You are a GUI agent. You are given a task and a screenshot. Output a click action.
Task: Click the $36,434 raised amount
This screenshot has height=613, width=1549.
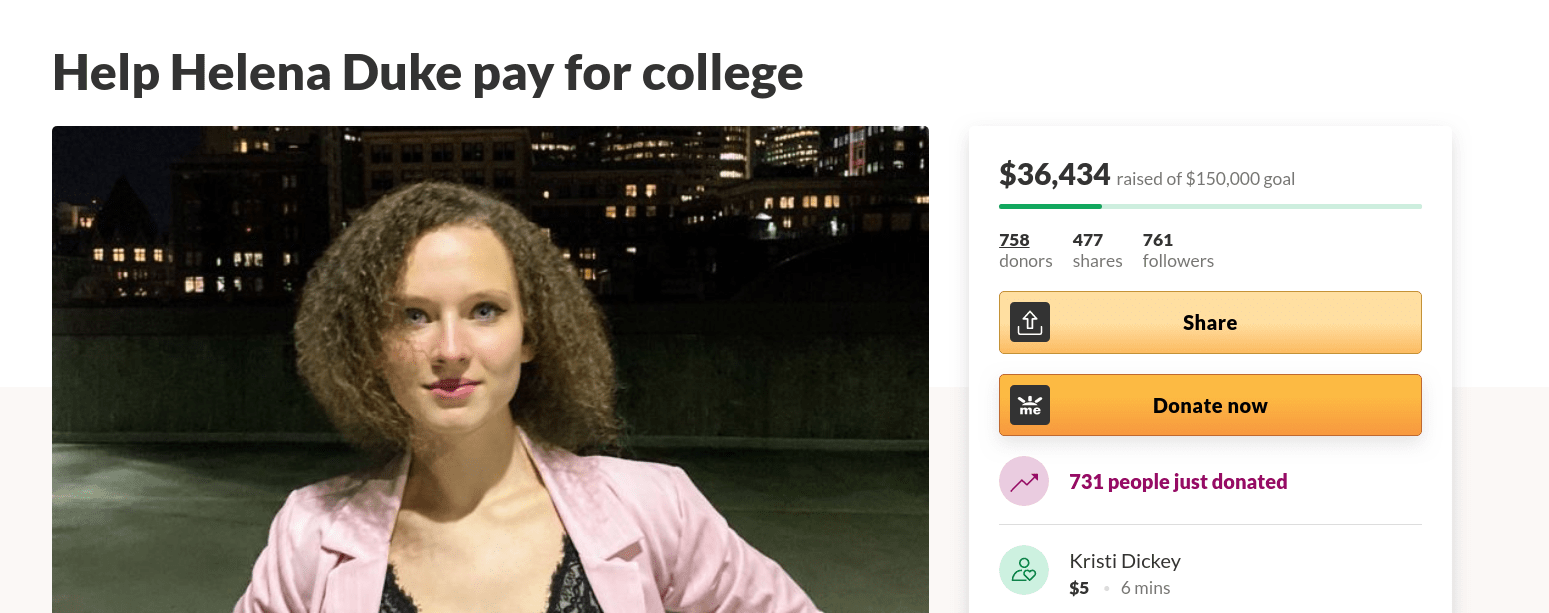click(1054, 175)
